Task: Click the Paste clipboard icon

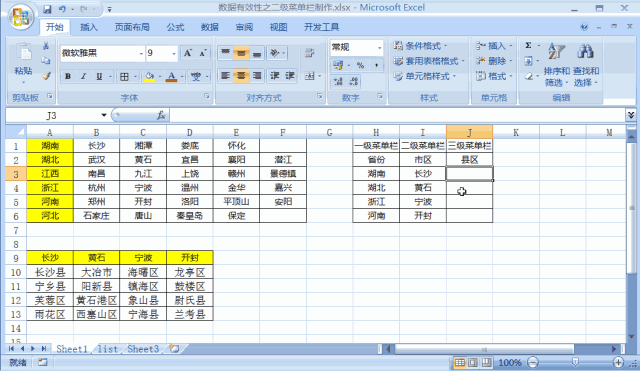Action: tap(23, 53)
